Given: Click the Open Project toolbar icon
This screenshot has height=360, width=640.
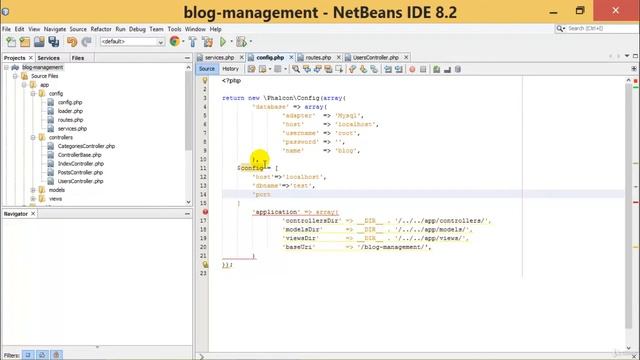Looking at the screenshot, I should coord(39,42).
